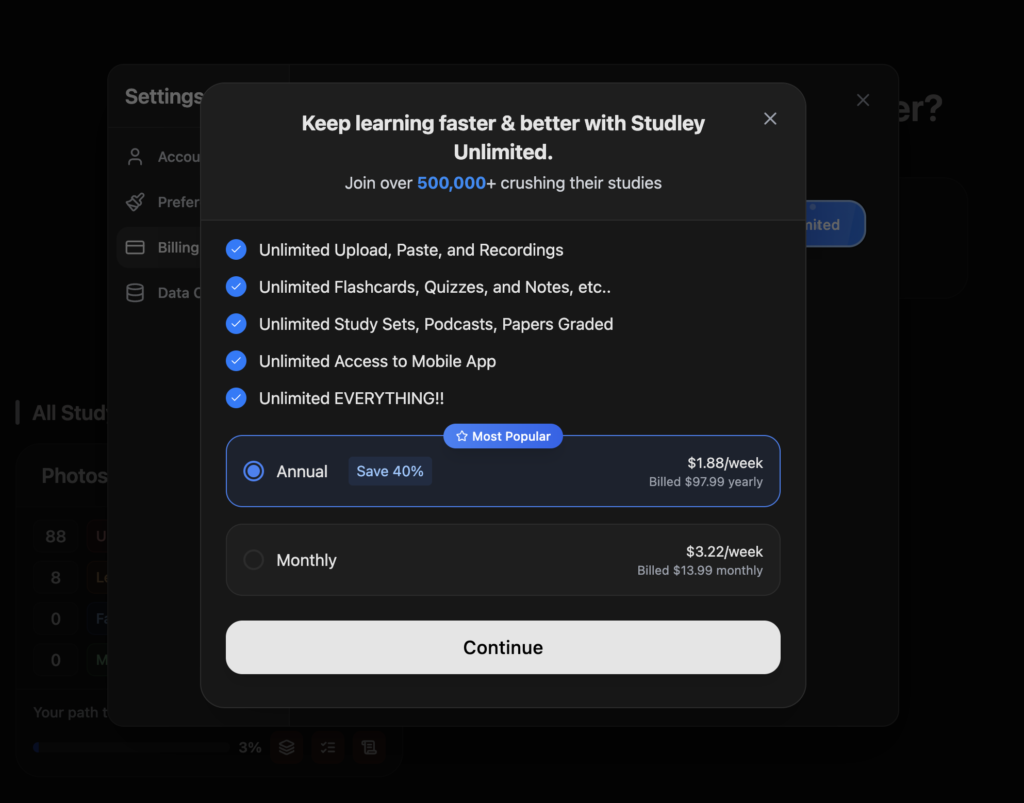The height and width of the screenshot is (803, 1024).
Task: Dismiss the Studley Unlimited dialog with the X
Action: click(x=770, y=118)
